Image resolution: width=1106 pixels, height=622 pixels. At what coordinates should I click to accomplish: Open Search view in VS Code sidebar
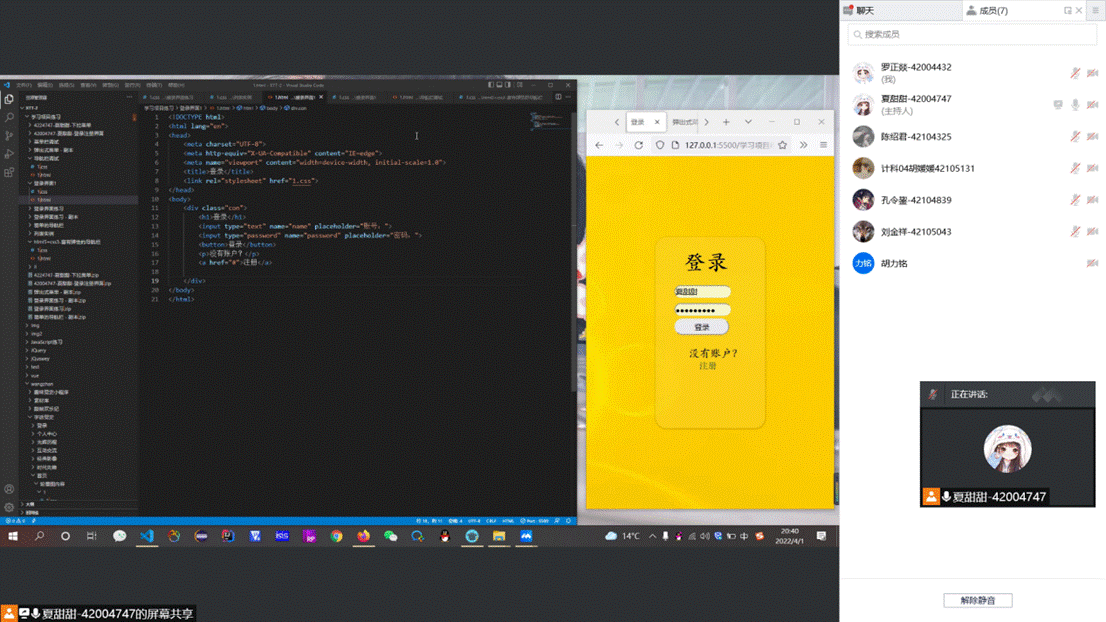tap(9, 117)
